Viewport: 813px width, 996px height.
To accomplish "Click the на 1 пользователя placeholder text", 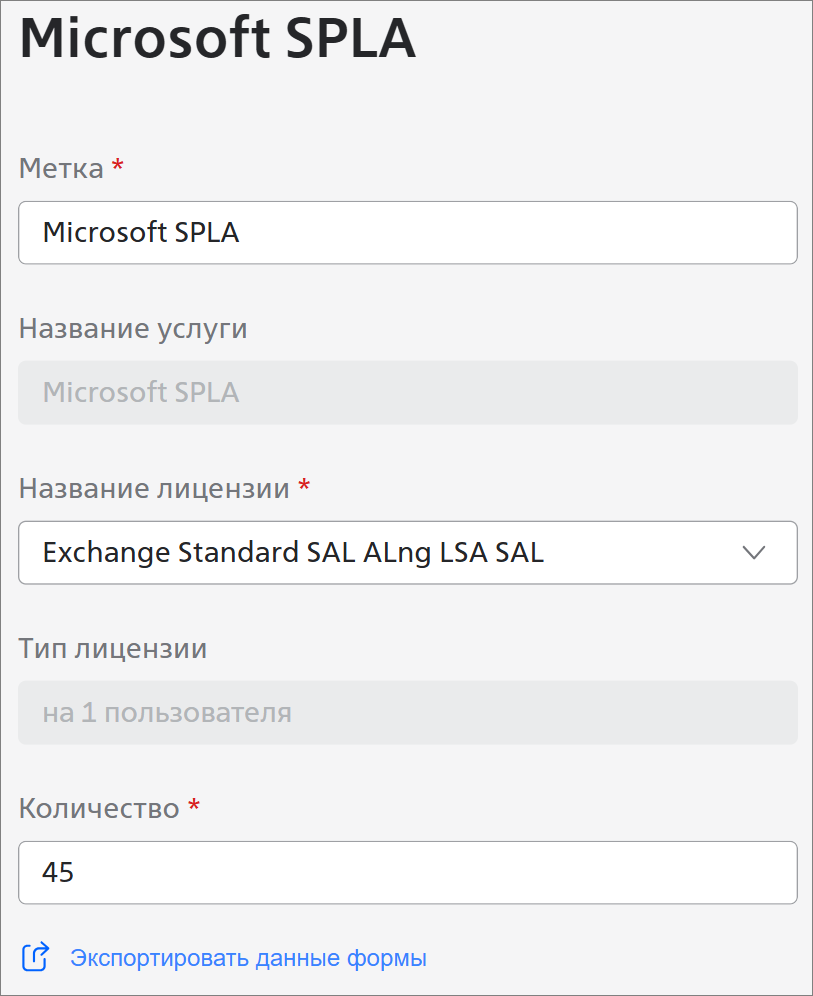I will [x=167, y=713].
